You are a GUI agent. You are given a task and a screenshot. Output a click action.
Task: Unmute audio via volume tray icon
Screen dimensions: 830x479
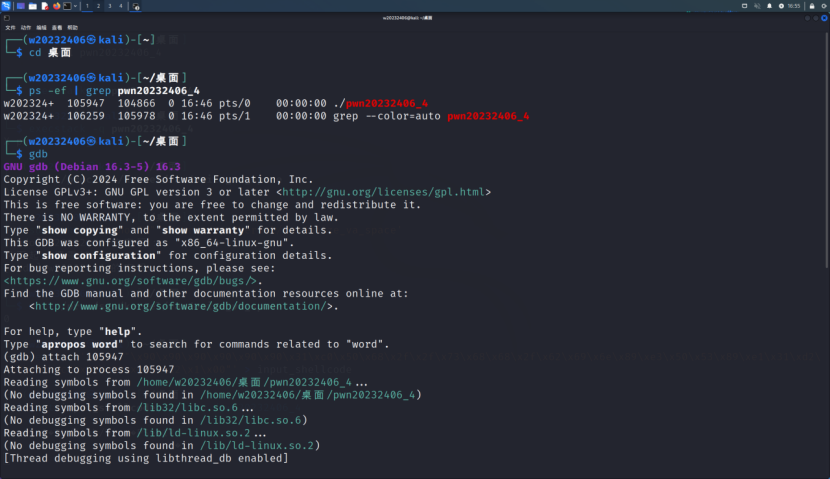[x=757, y=6]
